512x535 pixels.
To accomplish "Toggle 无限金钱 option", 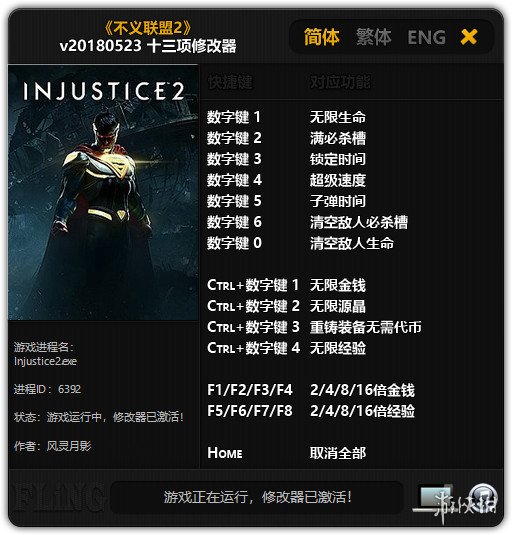I will (338, 285).
